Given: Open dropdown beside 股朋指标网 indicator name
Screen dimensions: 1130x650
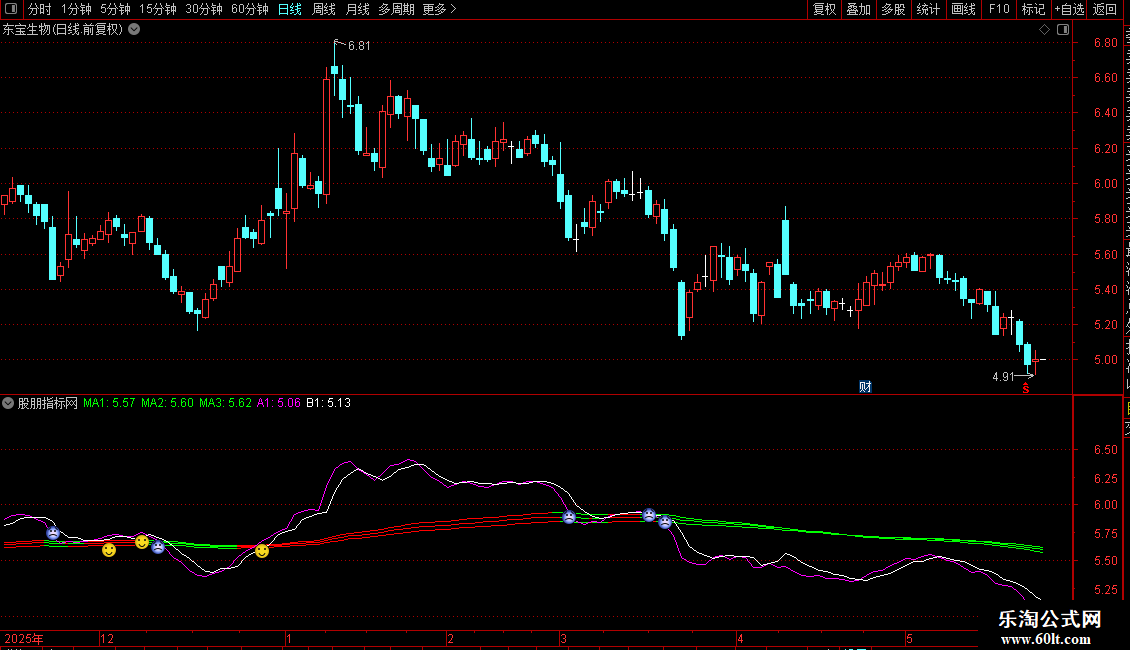Looking at the screenshot, I should pos(8,403).
